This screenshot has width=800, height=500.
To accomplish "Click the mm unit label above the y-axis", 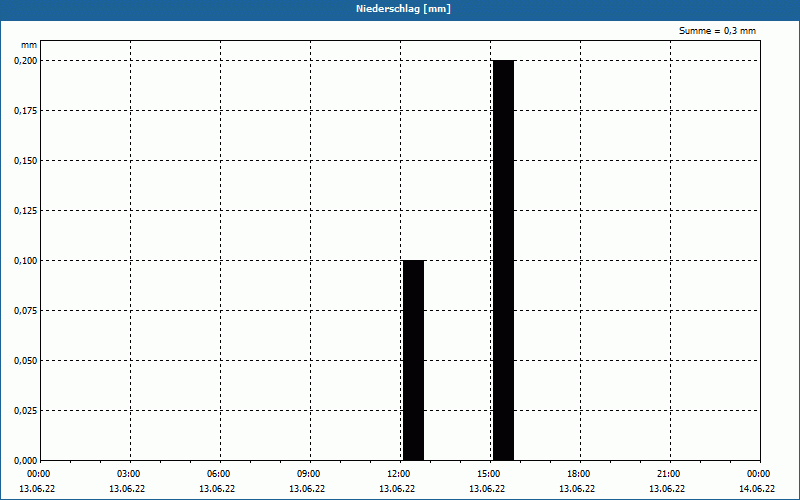I will point(29,45).
